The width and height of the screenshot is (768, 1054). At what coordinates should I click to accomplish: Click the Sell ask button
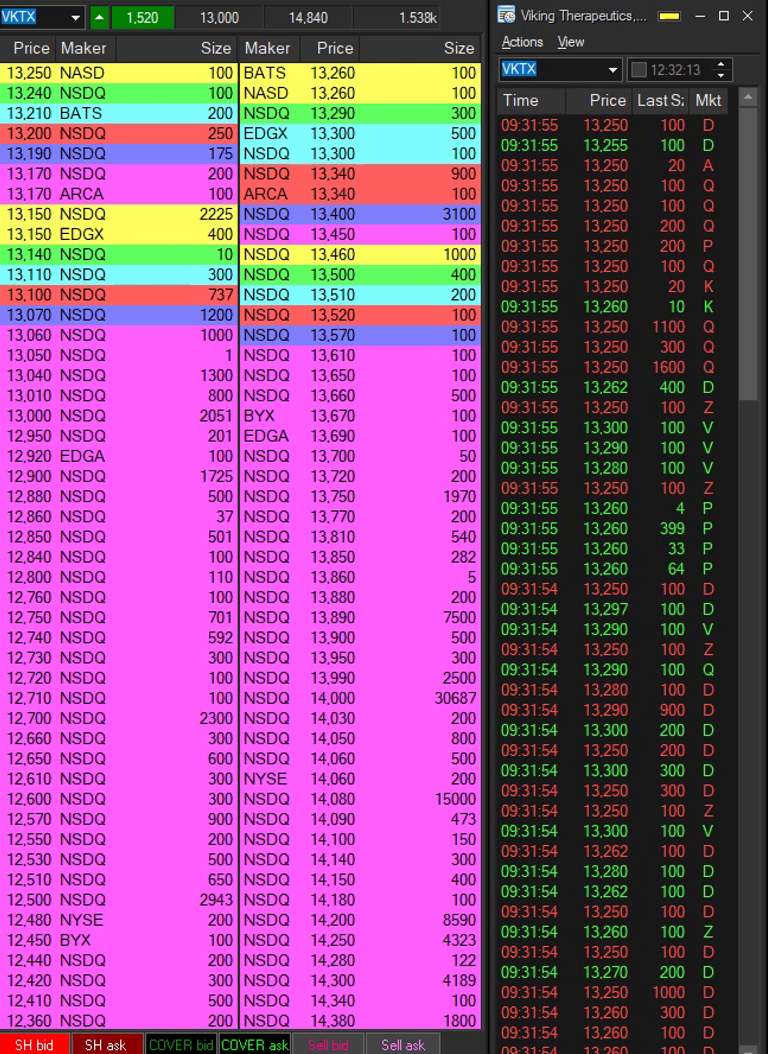pos(402,1045)
